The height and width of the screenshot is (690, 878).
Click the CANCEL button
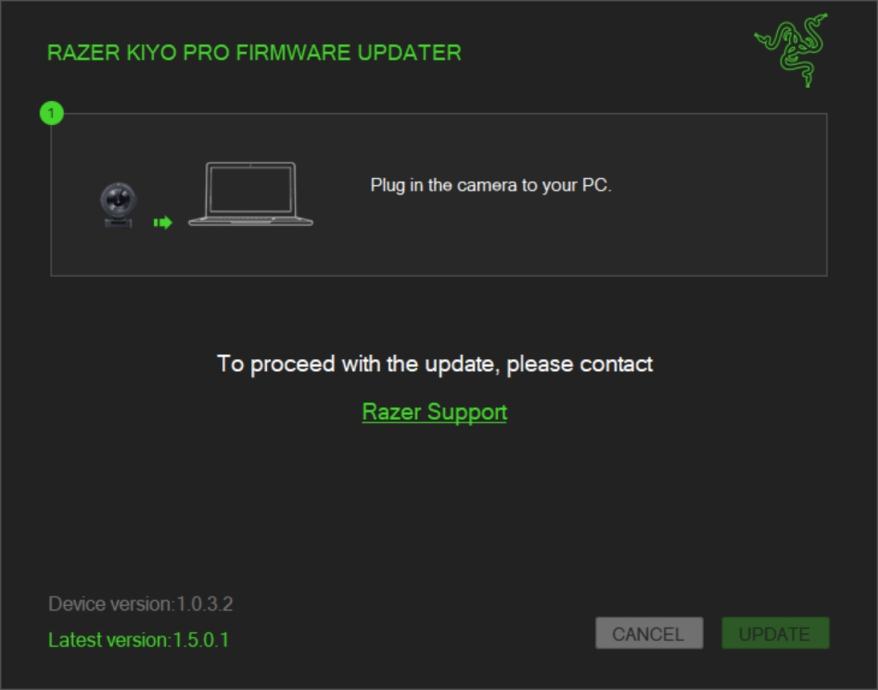click(649, 633)
